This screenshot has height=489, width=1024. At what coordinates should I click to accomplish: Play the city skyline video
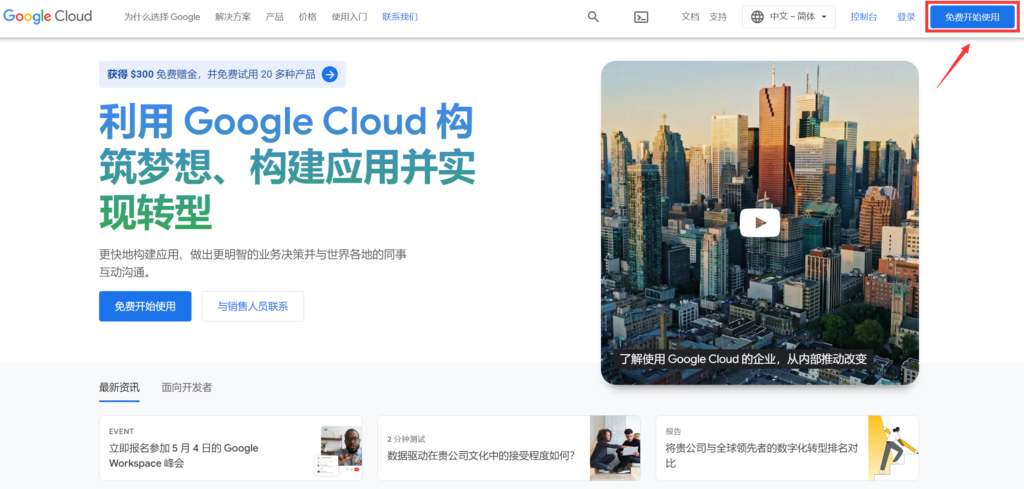(x=760, y=223)
